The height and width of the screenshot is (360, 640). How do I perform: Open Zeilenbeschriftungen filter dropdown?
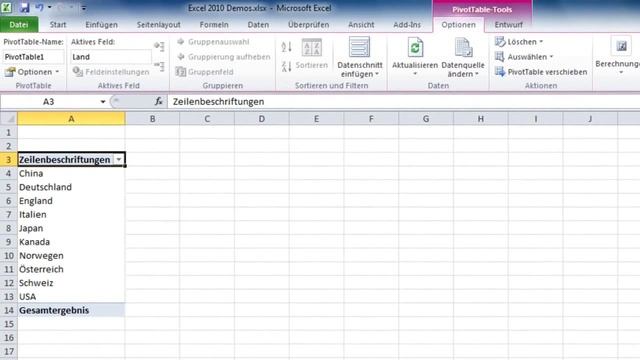tap(118, 160)
